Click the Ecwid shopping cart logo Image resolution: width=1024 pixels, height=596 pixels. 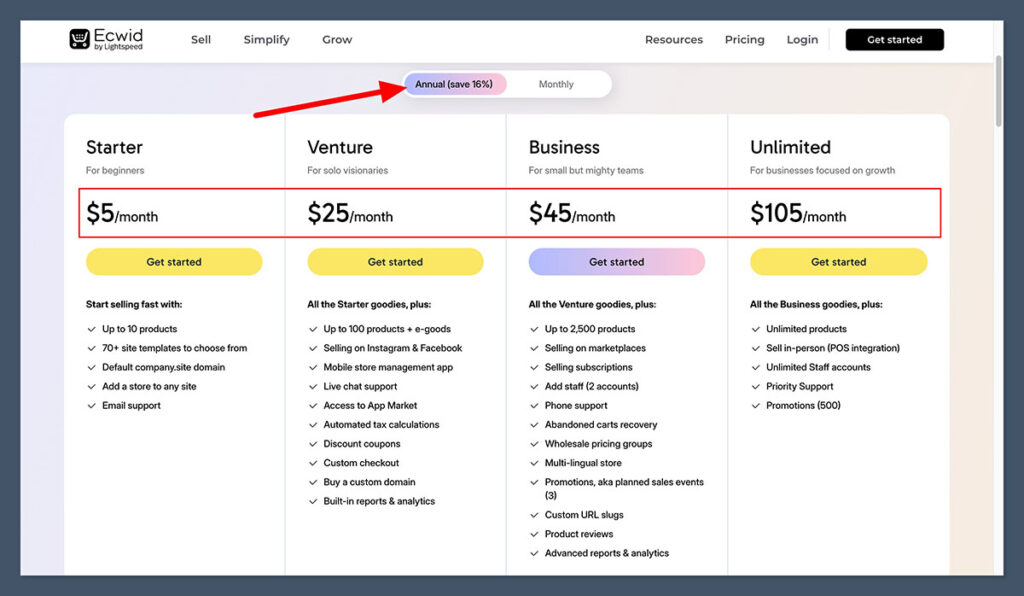(x=80, y=39)
